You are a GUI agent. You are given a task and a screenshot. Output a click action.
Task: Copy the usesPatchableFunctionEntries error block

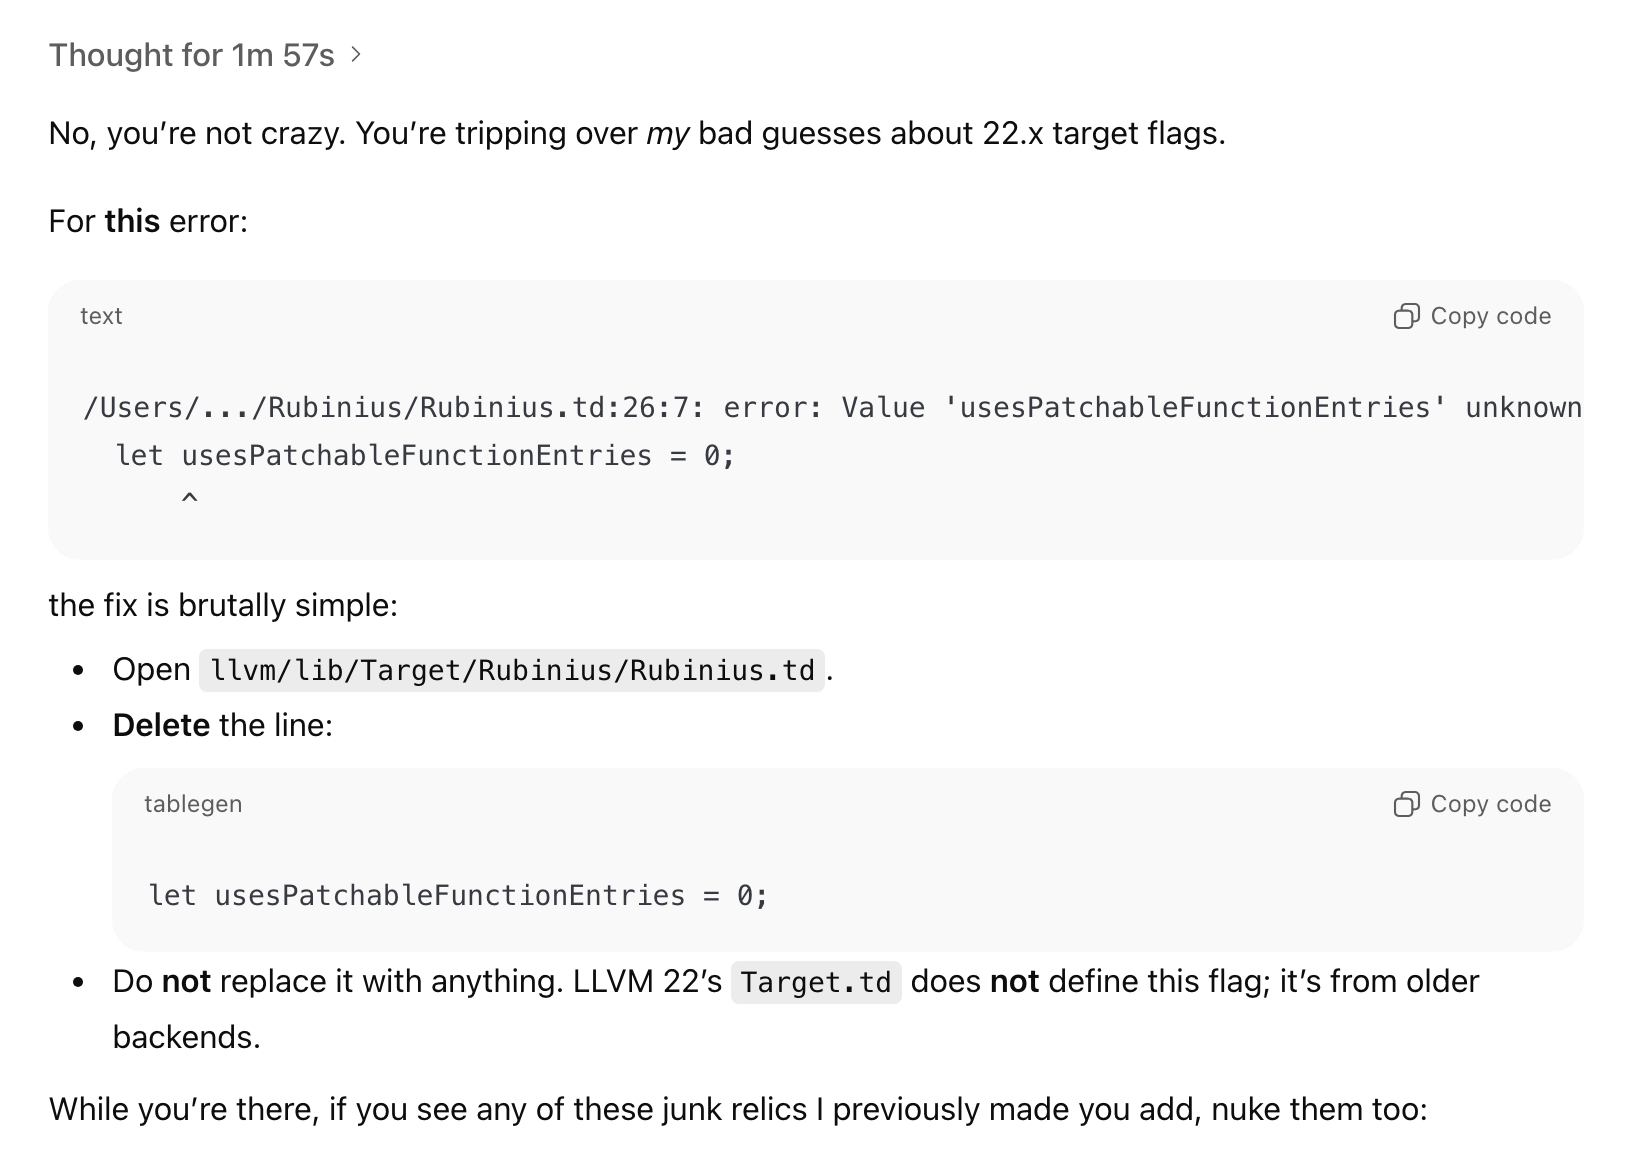click(x=1470, y=315)
